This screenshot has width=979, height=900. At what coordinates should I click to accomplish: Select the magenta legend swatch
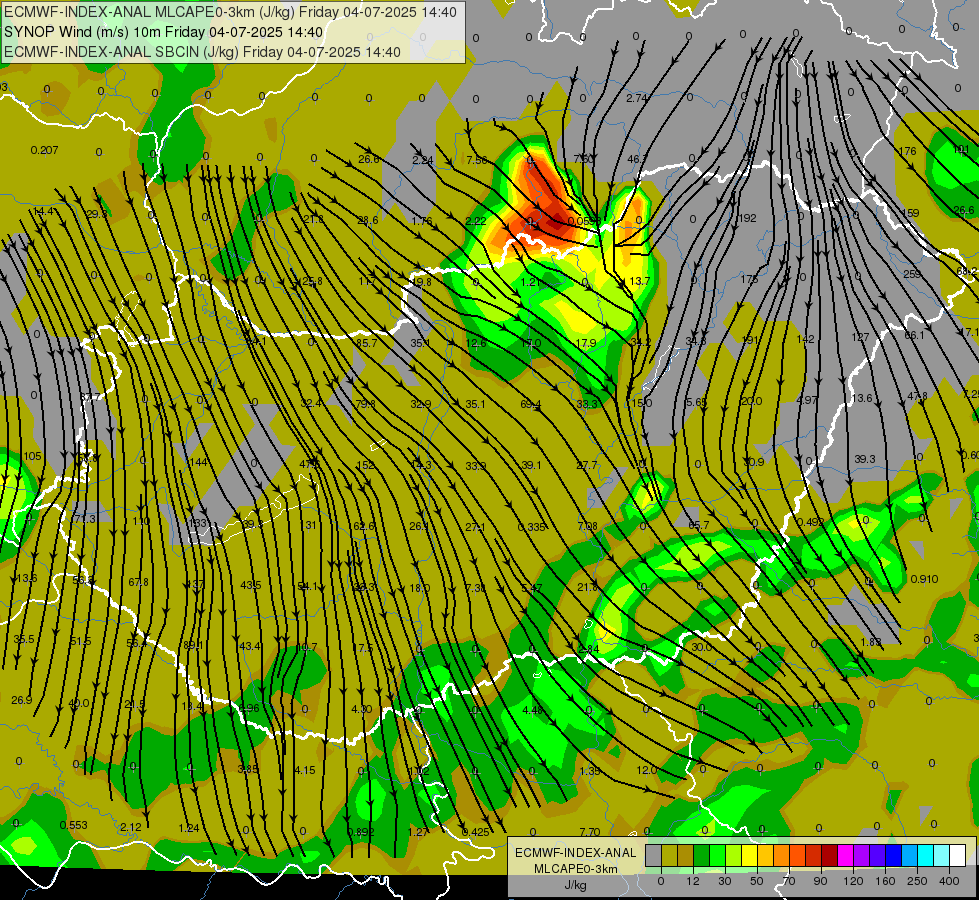point(846,855)
